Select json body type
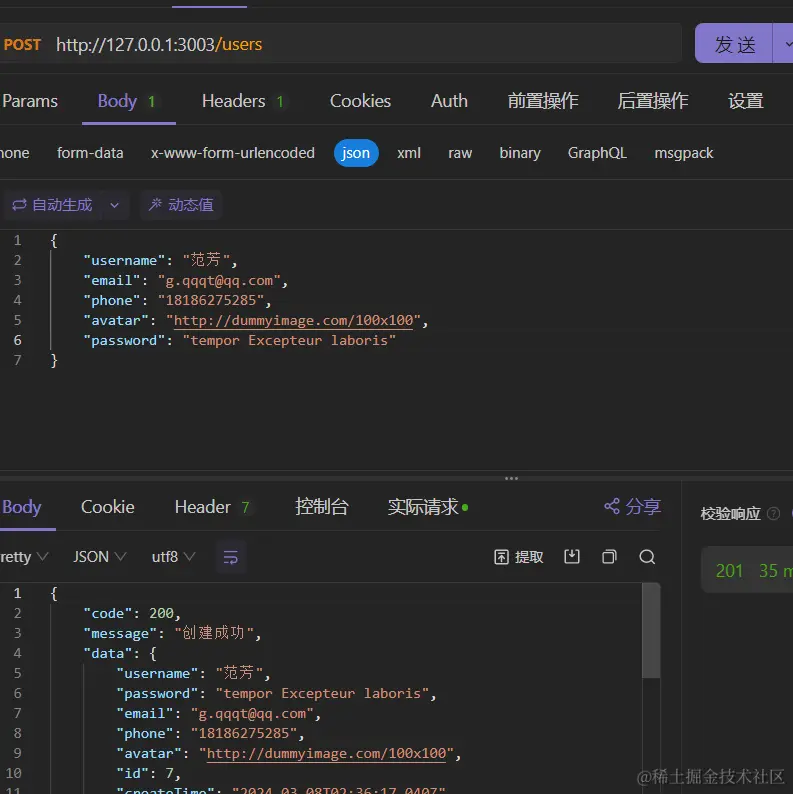 [356, 153]
